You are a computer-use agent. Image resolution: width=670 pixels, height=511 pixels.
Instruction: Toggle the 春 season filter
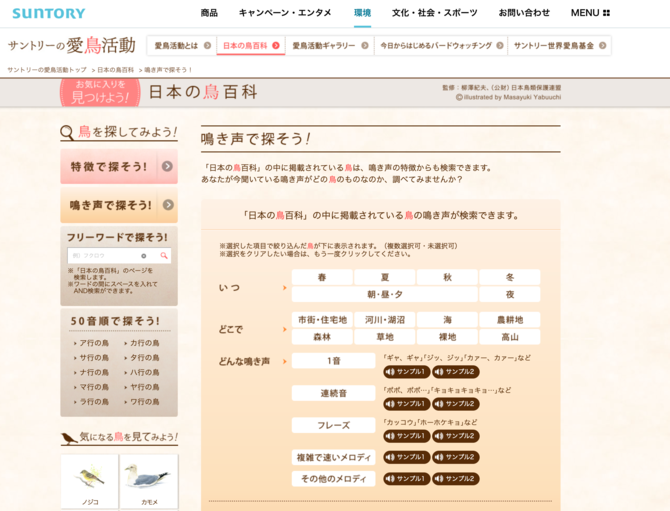coord(321,277)
